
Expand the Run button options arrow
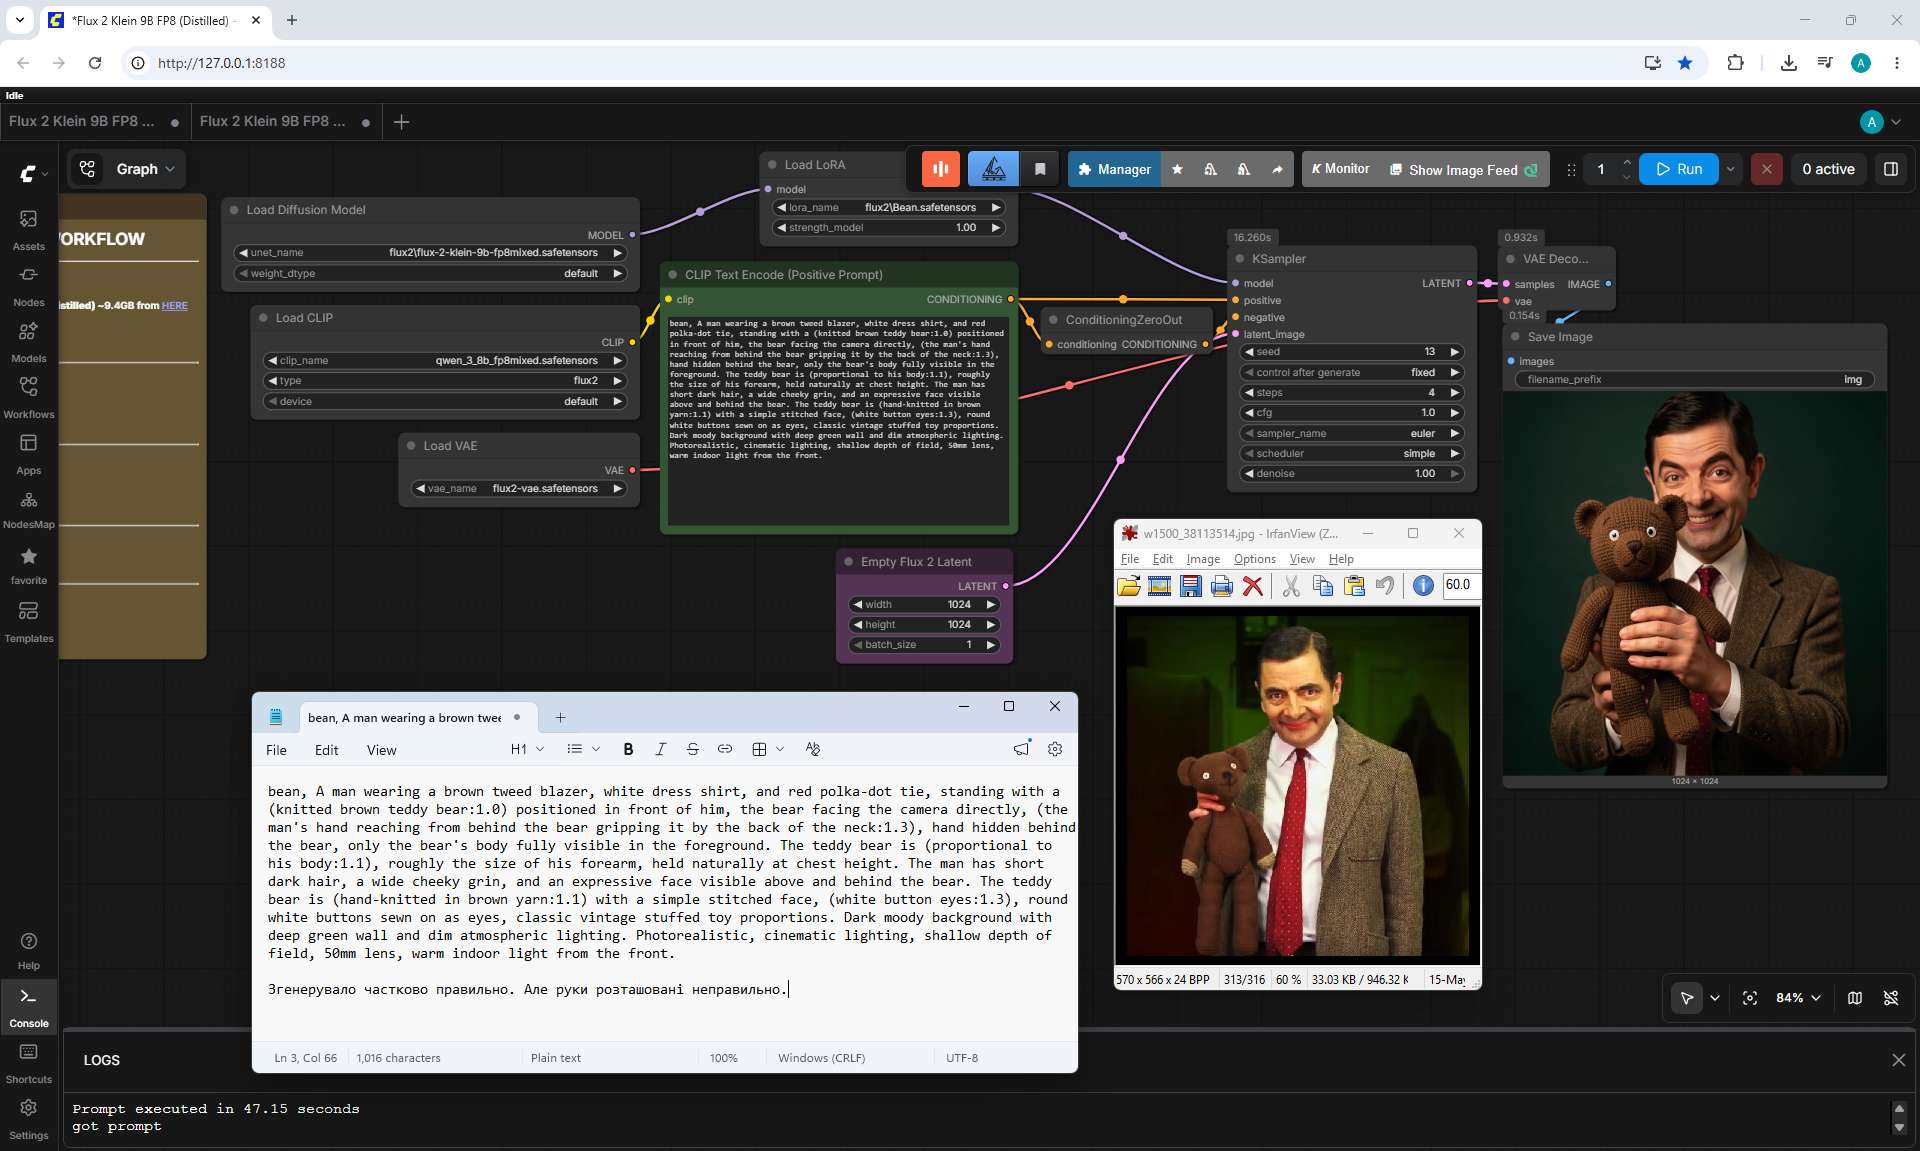1730,169
